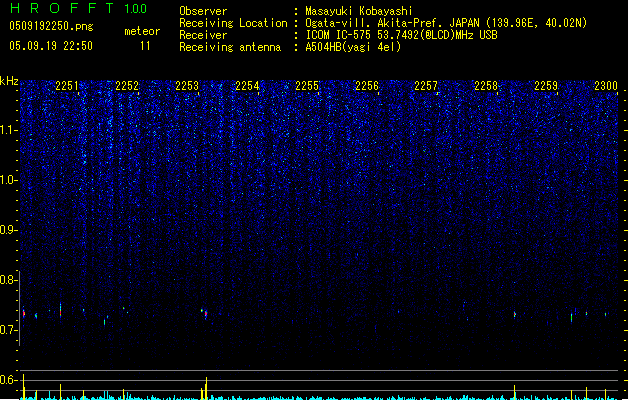This screenshot has width=629, height=400.
Task: Click the 0.8 kHz axis label
Action: click(9, 280)
